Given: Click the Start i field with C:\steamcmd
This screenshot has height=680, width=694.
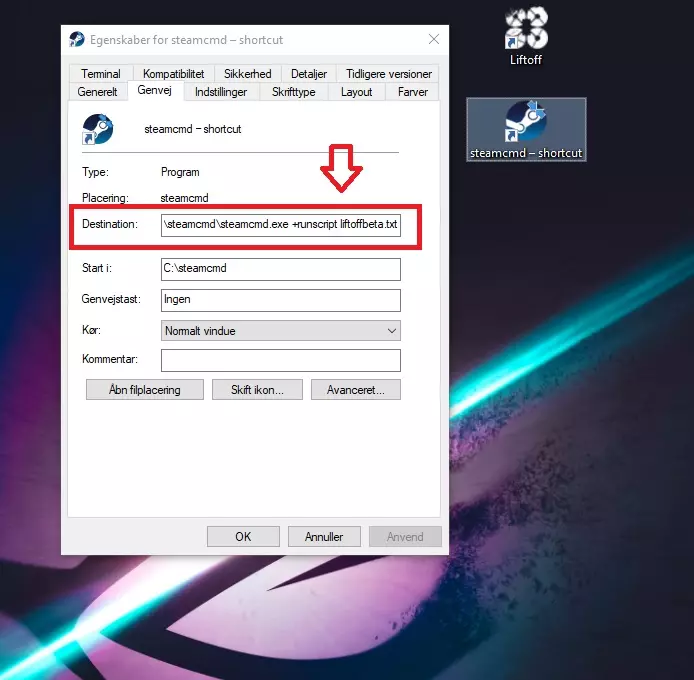Looking at the screenshot, I should [x=281, y=269].
